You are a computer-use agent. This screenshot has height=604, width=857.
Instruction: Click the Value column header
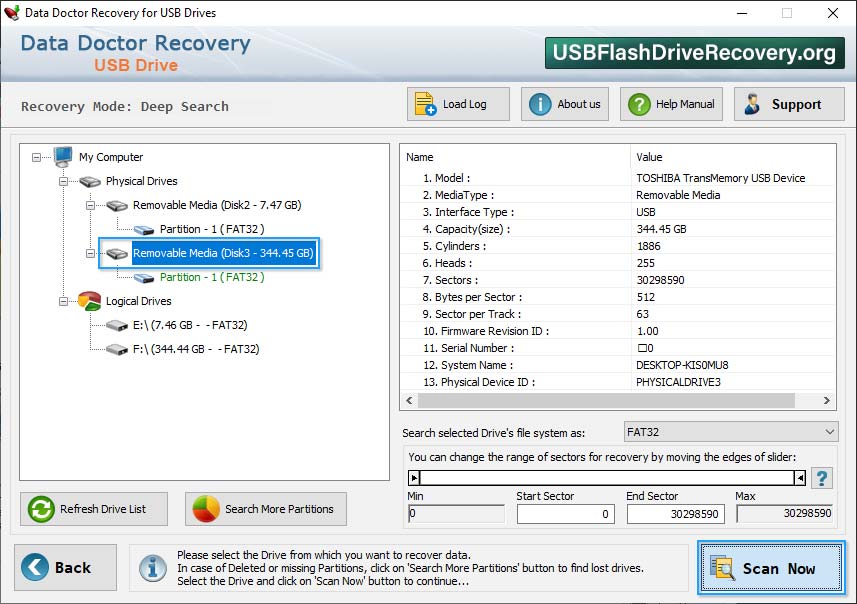pos(732,157)
